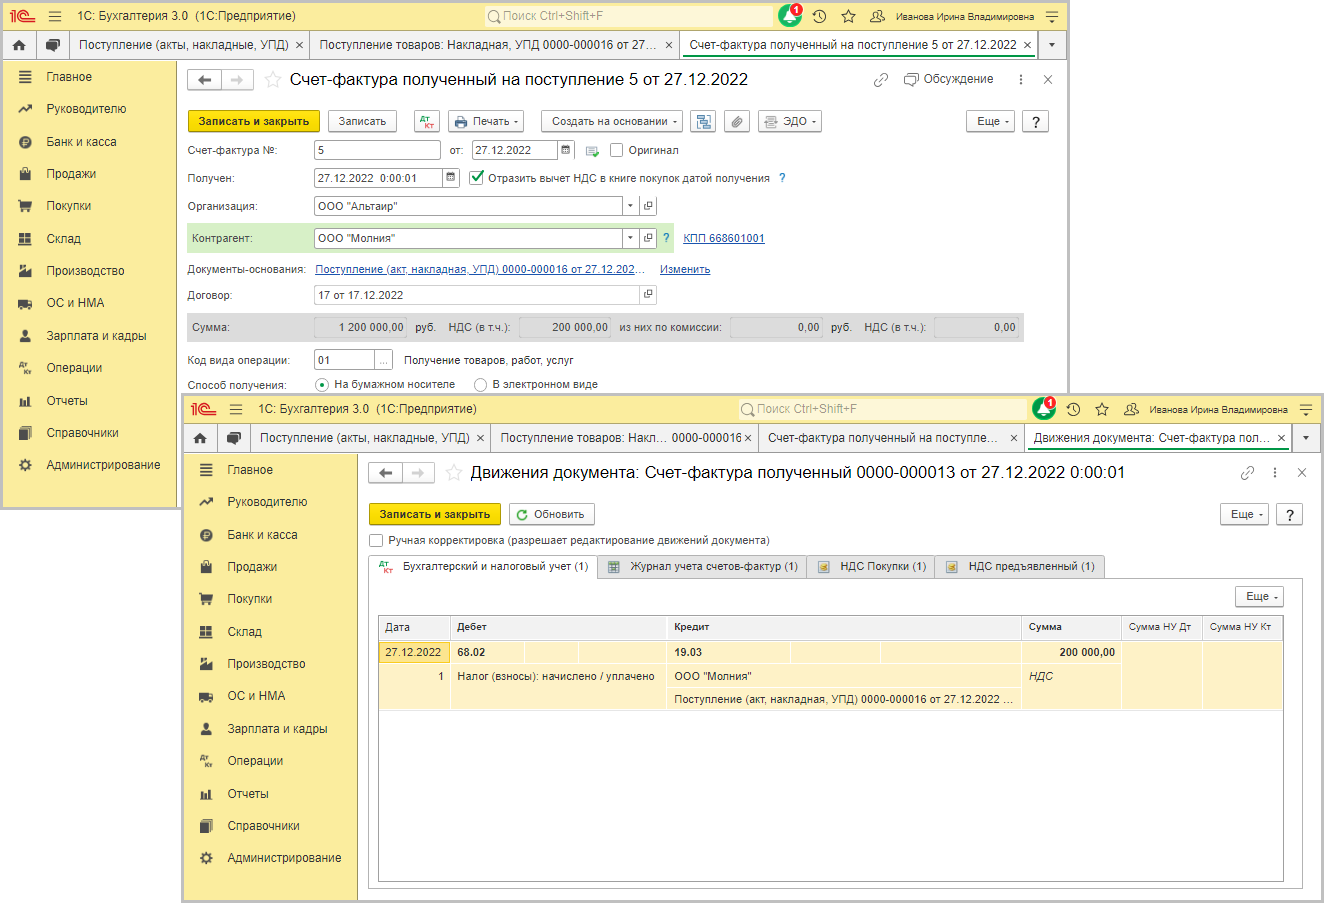The width and height of the screenshot is (1324, 903).
Task: Expand Создать на основании dropdown
Action: [612, 121]
